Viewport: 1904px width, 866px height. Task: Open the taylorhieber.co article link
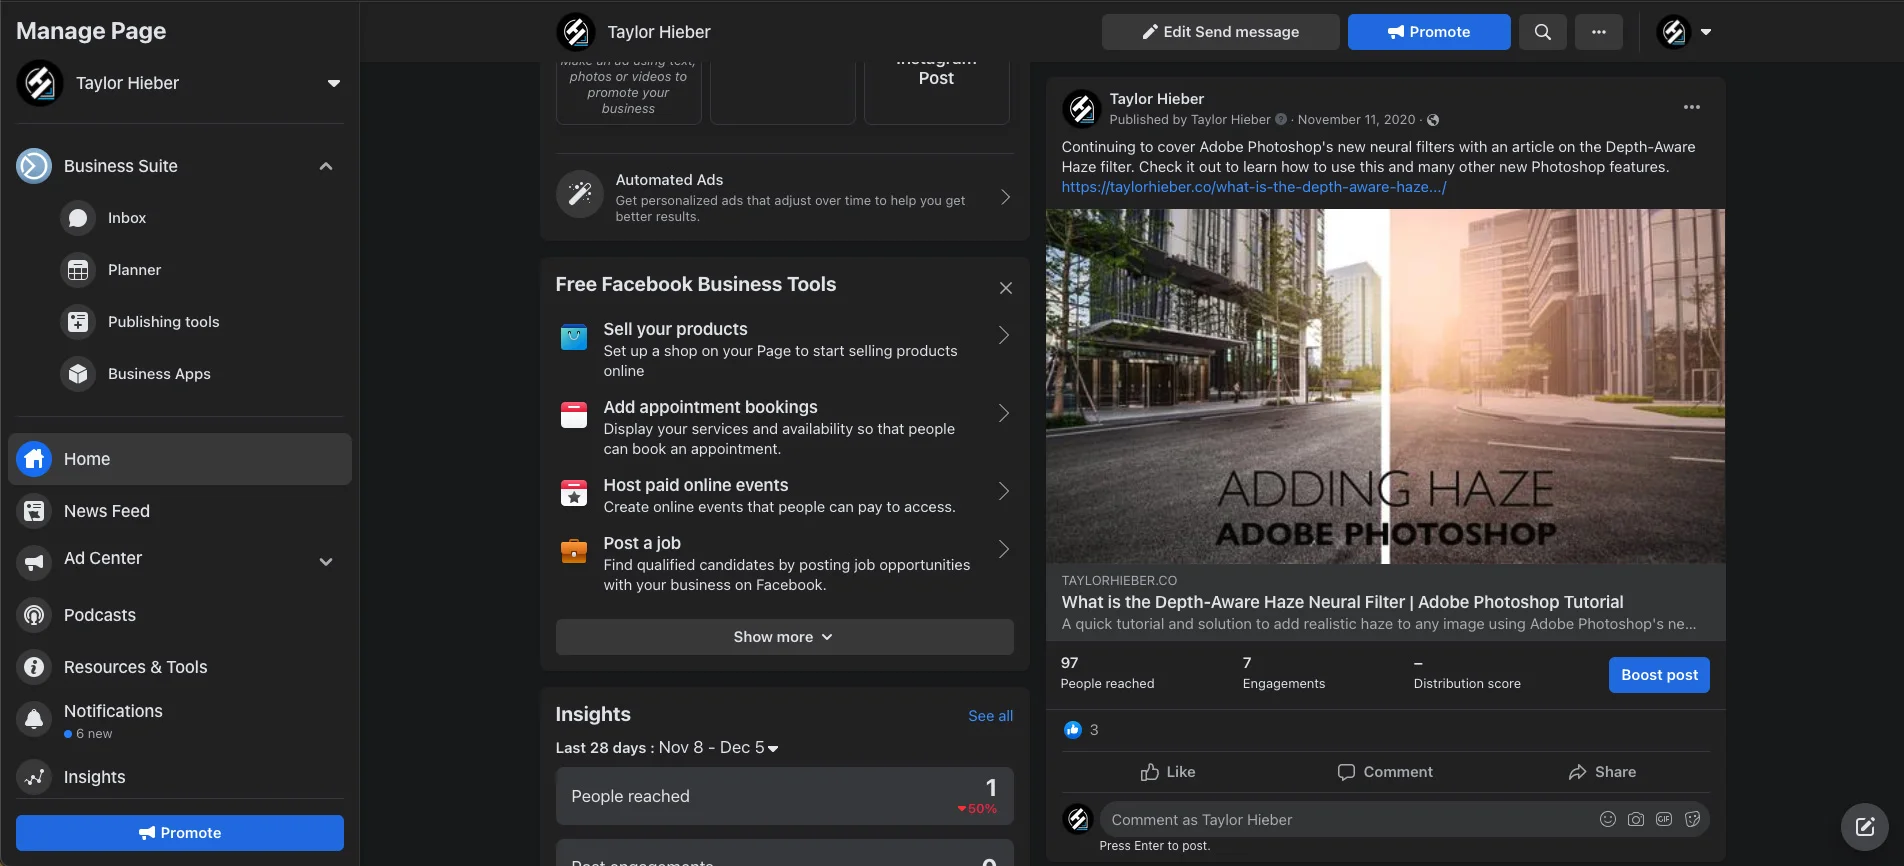point(1254,187)
